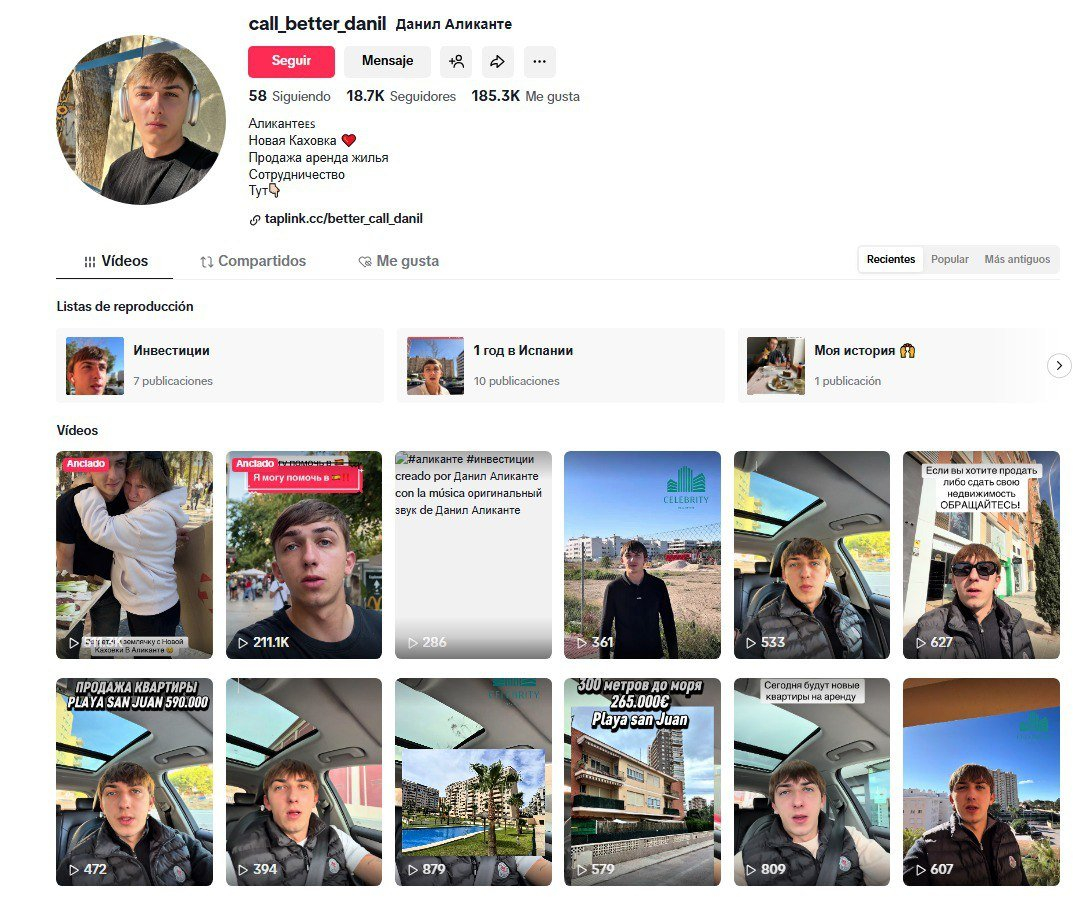Viewport: 1089px width, 898px height.
Task: Click the Compartidos repost arrows icon
Action: coord(206,262)
